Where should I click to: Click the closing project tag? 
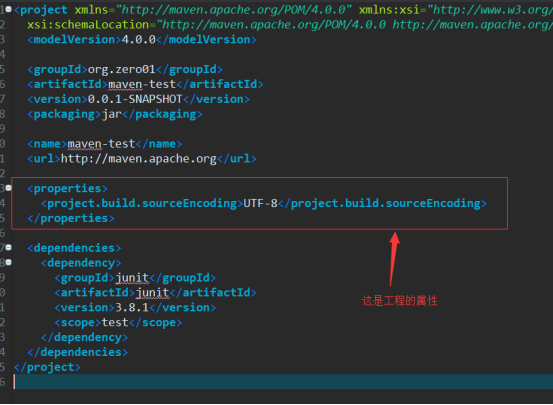[x=47, y=367]
